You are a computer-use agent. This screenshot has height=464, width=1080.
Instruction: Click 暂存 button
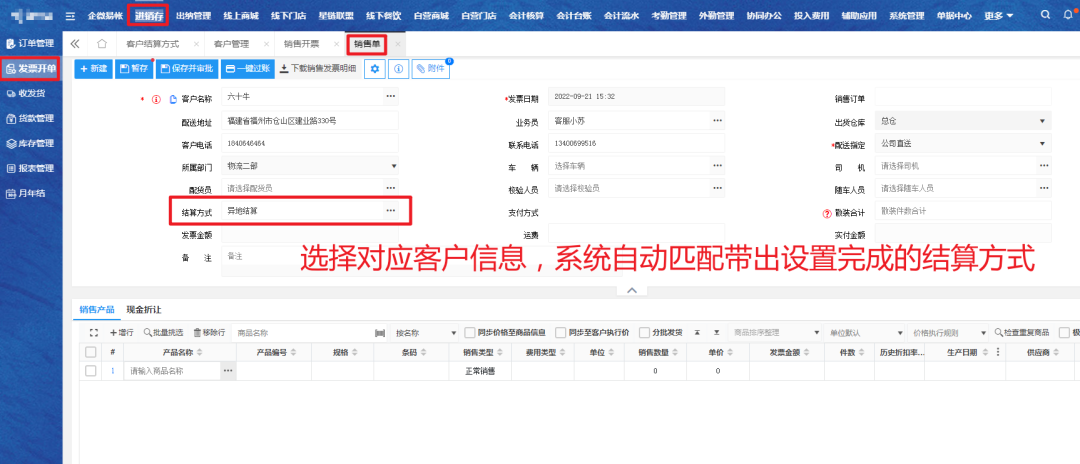point(134,68)
